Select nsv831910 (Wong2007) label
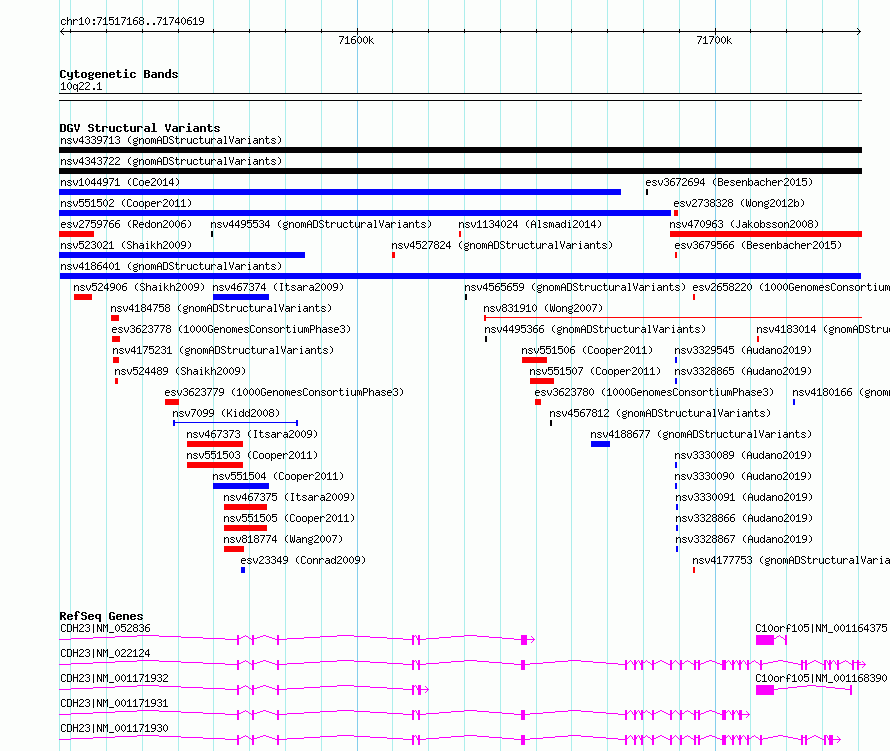Screen dimensions: 890x751 pos(543,308)
